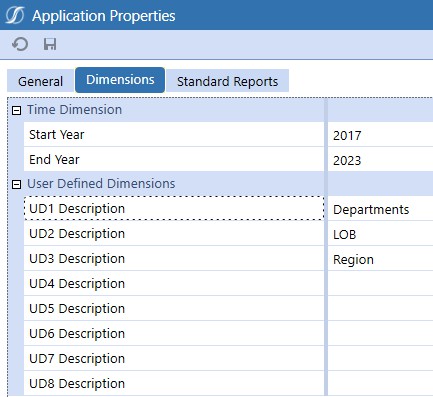Click the empty UD8 Description value field
433x397 pixels.
[x=380, y=384]
